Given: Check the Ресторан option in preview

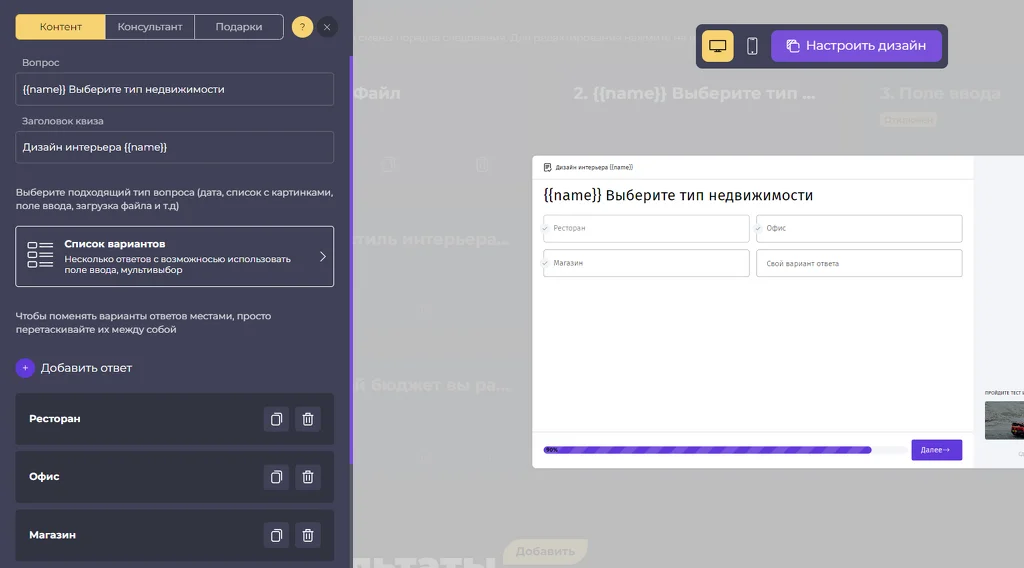Looking at the screenshot, I should [x=646, y=229].
